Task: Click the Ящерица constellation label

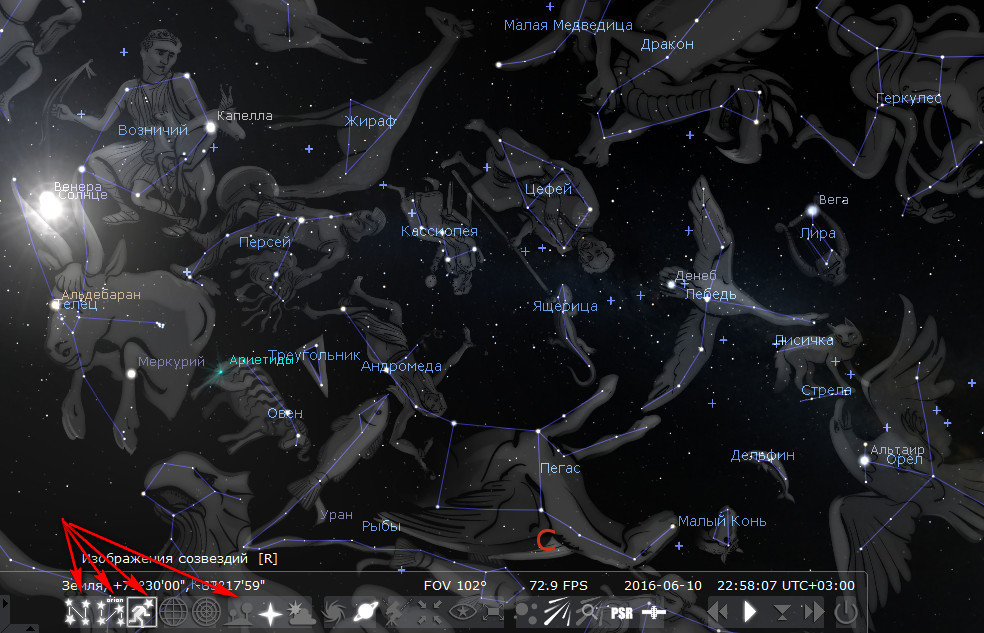Action: click(x=565, y=306)
